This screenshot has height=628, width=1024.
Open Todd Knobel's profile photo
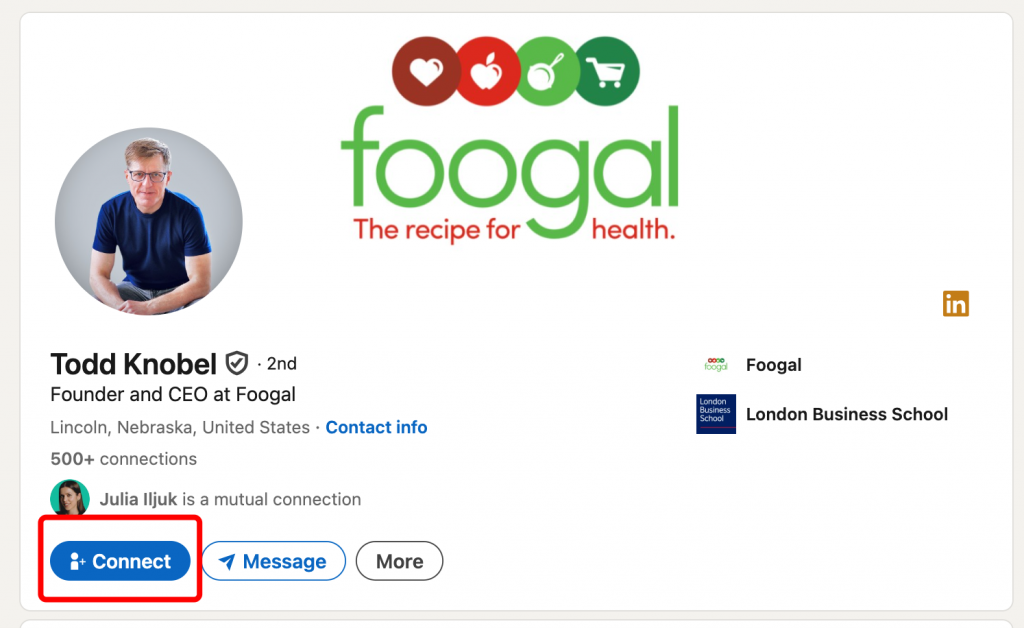pos(148,221)
